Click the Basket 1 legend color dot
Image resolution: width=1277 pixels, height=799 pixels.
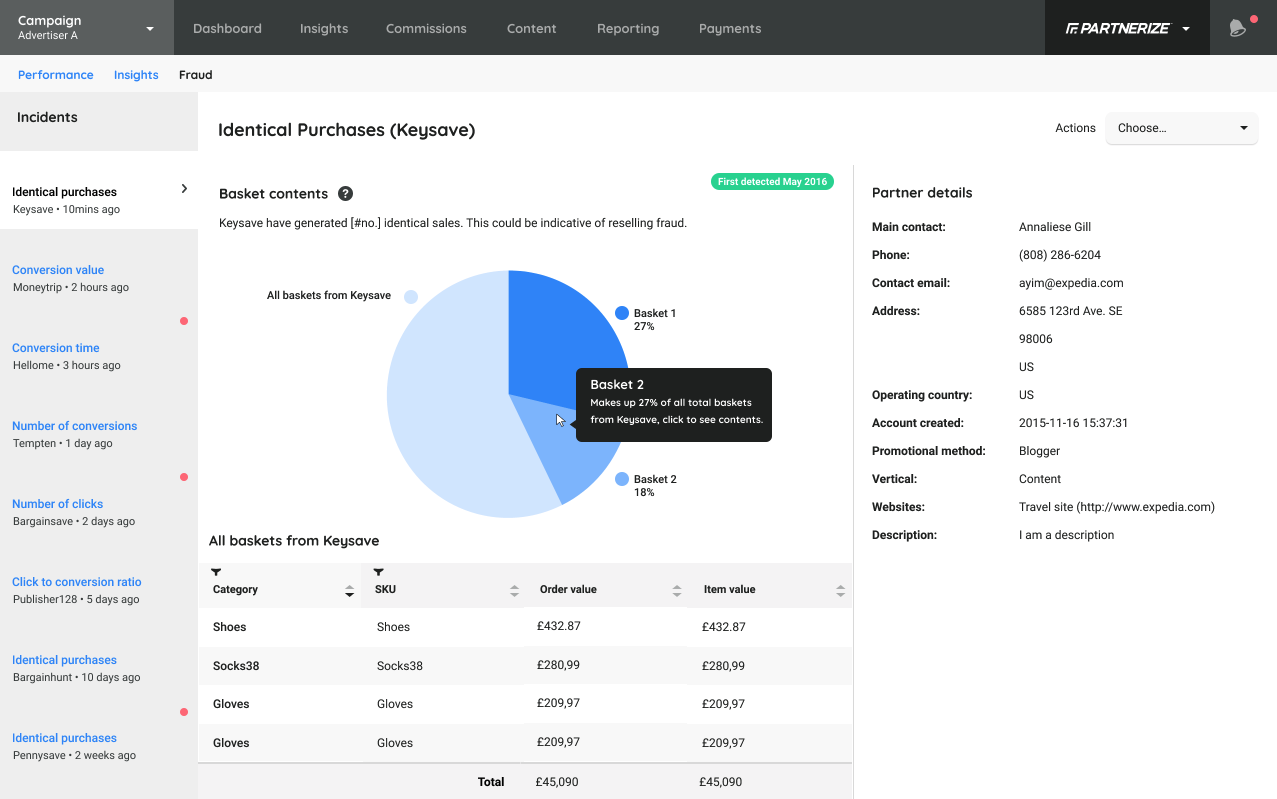coord(622,313)
